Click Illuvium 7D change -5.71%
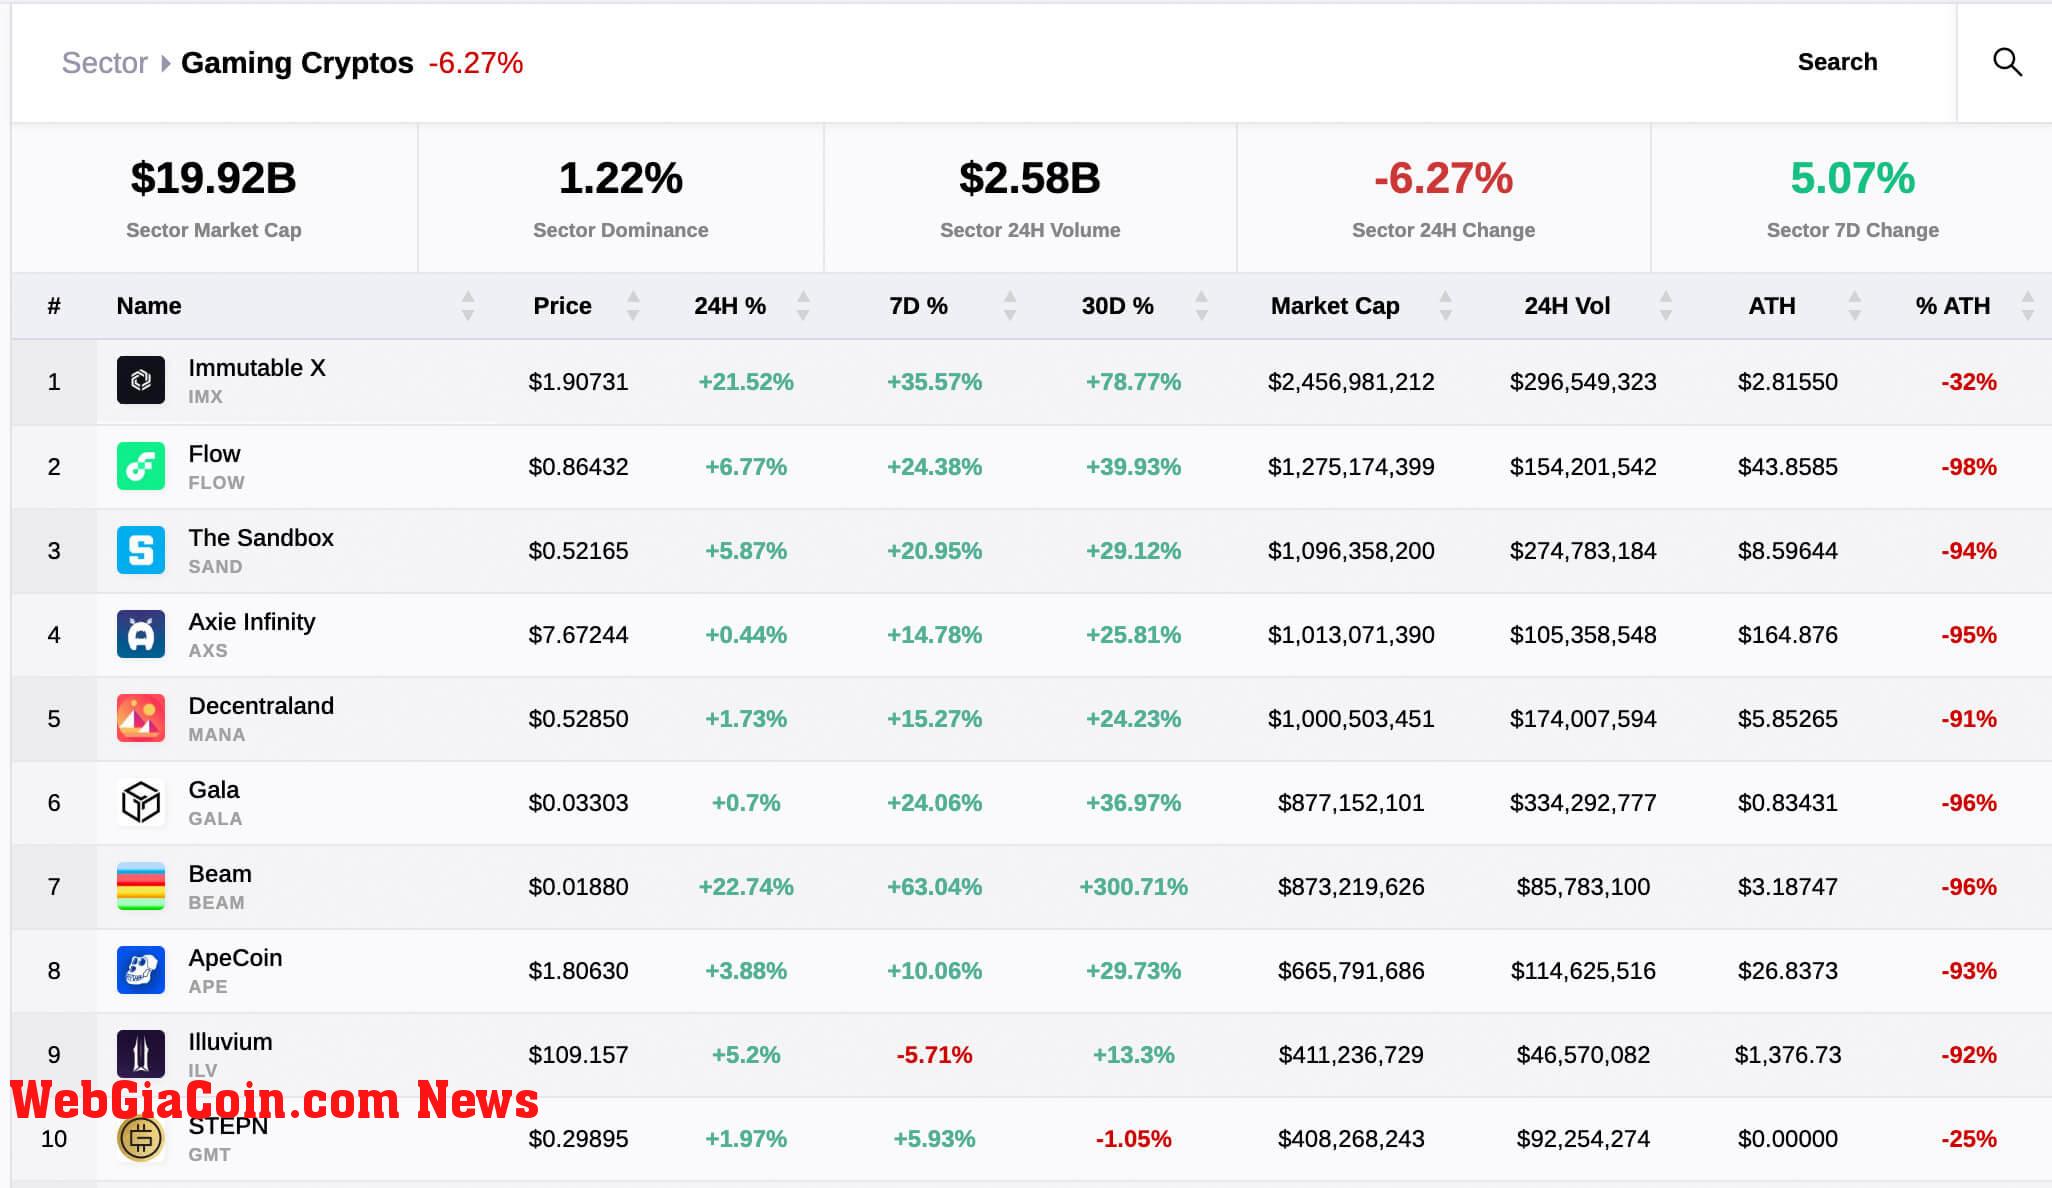 [x=934, y=1055]
